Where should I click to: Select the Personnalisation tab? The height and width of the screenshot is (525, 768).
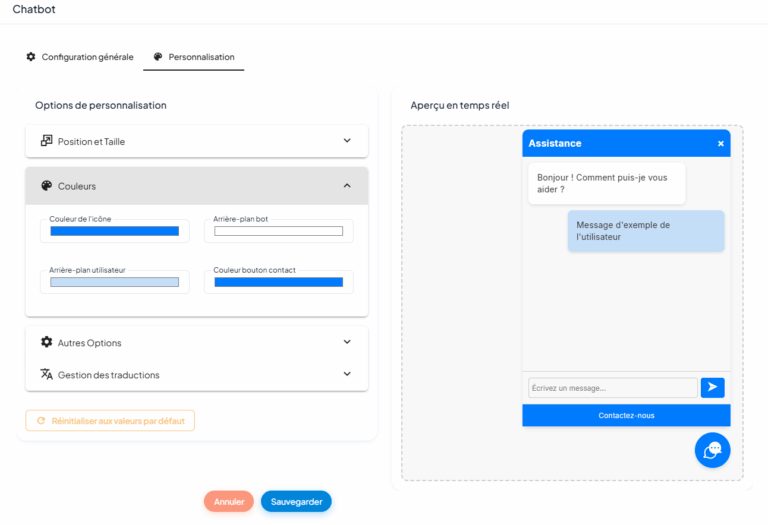tap(200, 57)
